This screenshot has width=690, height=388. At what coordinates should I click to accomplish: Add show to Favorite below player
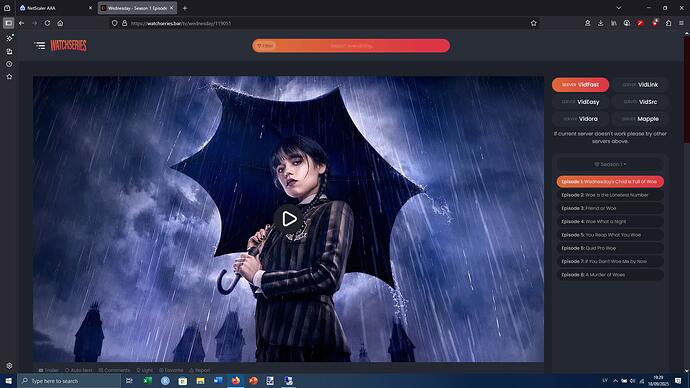(x=171, y=370)
